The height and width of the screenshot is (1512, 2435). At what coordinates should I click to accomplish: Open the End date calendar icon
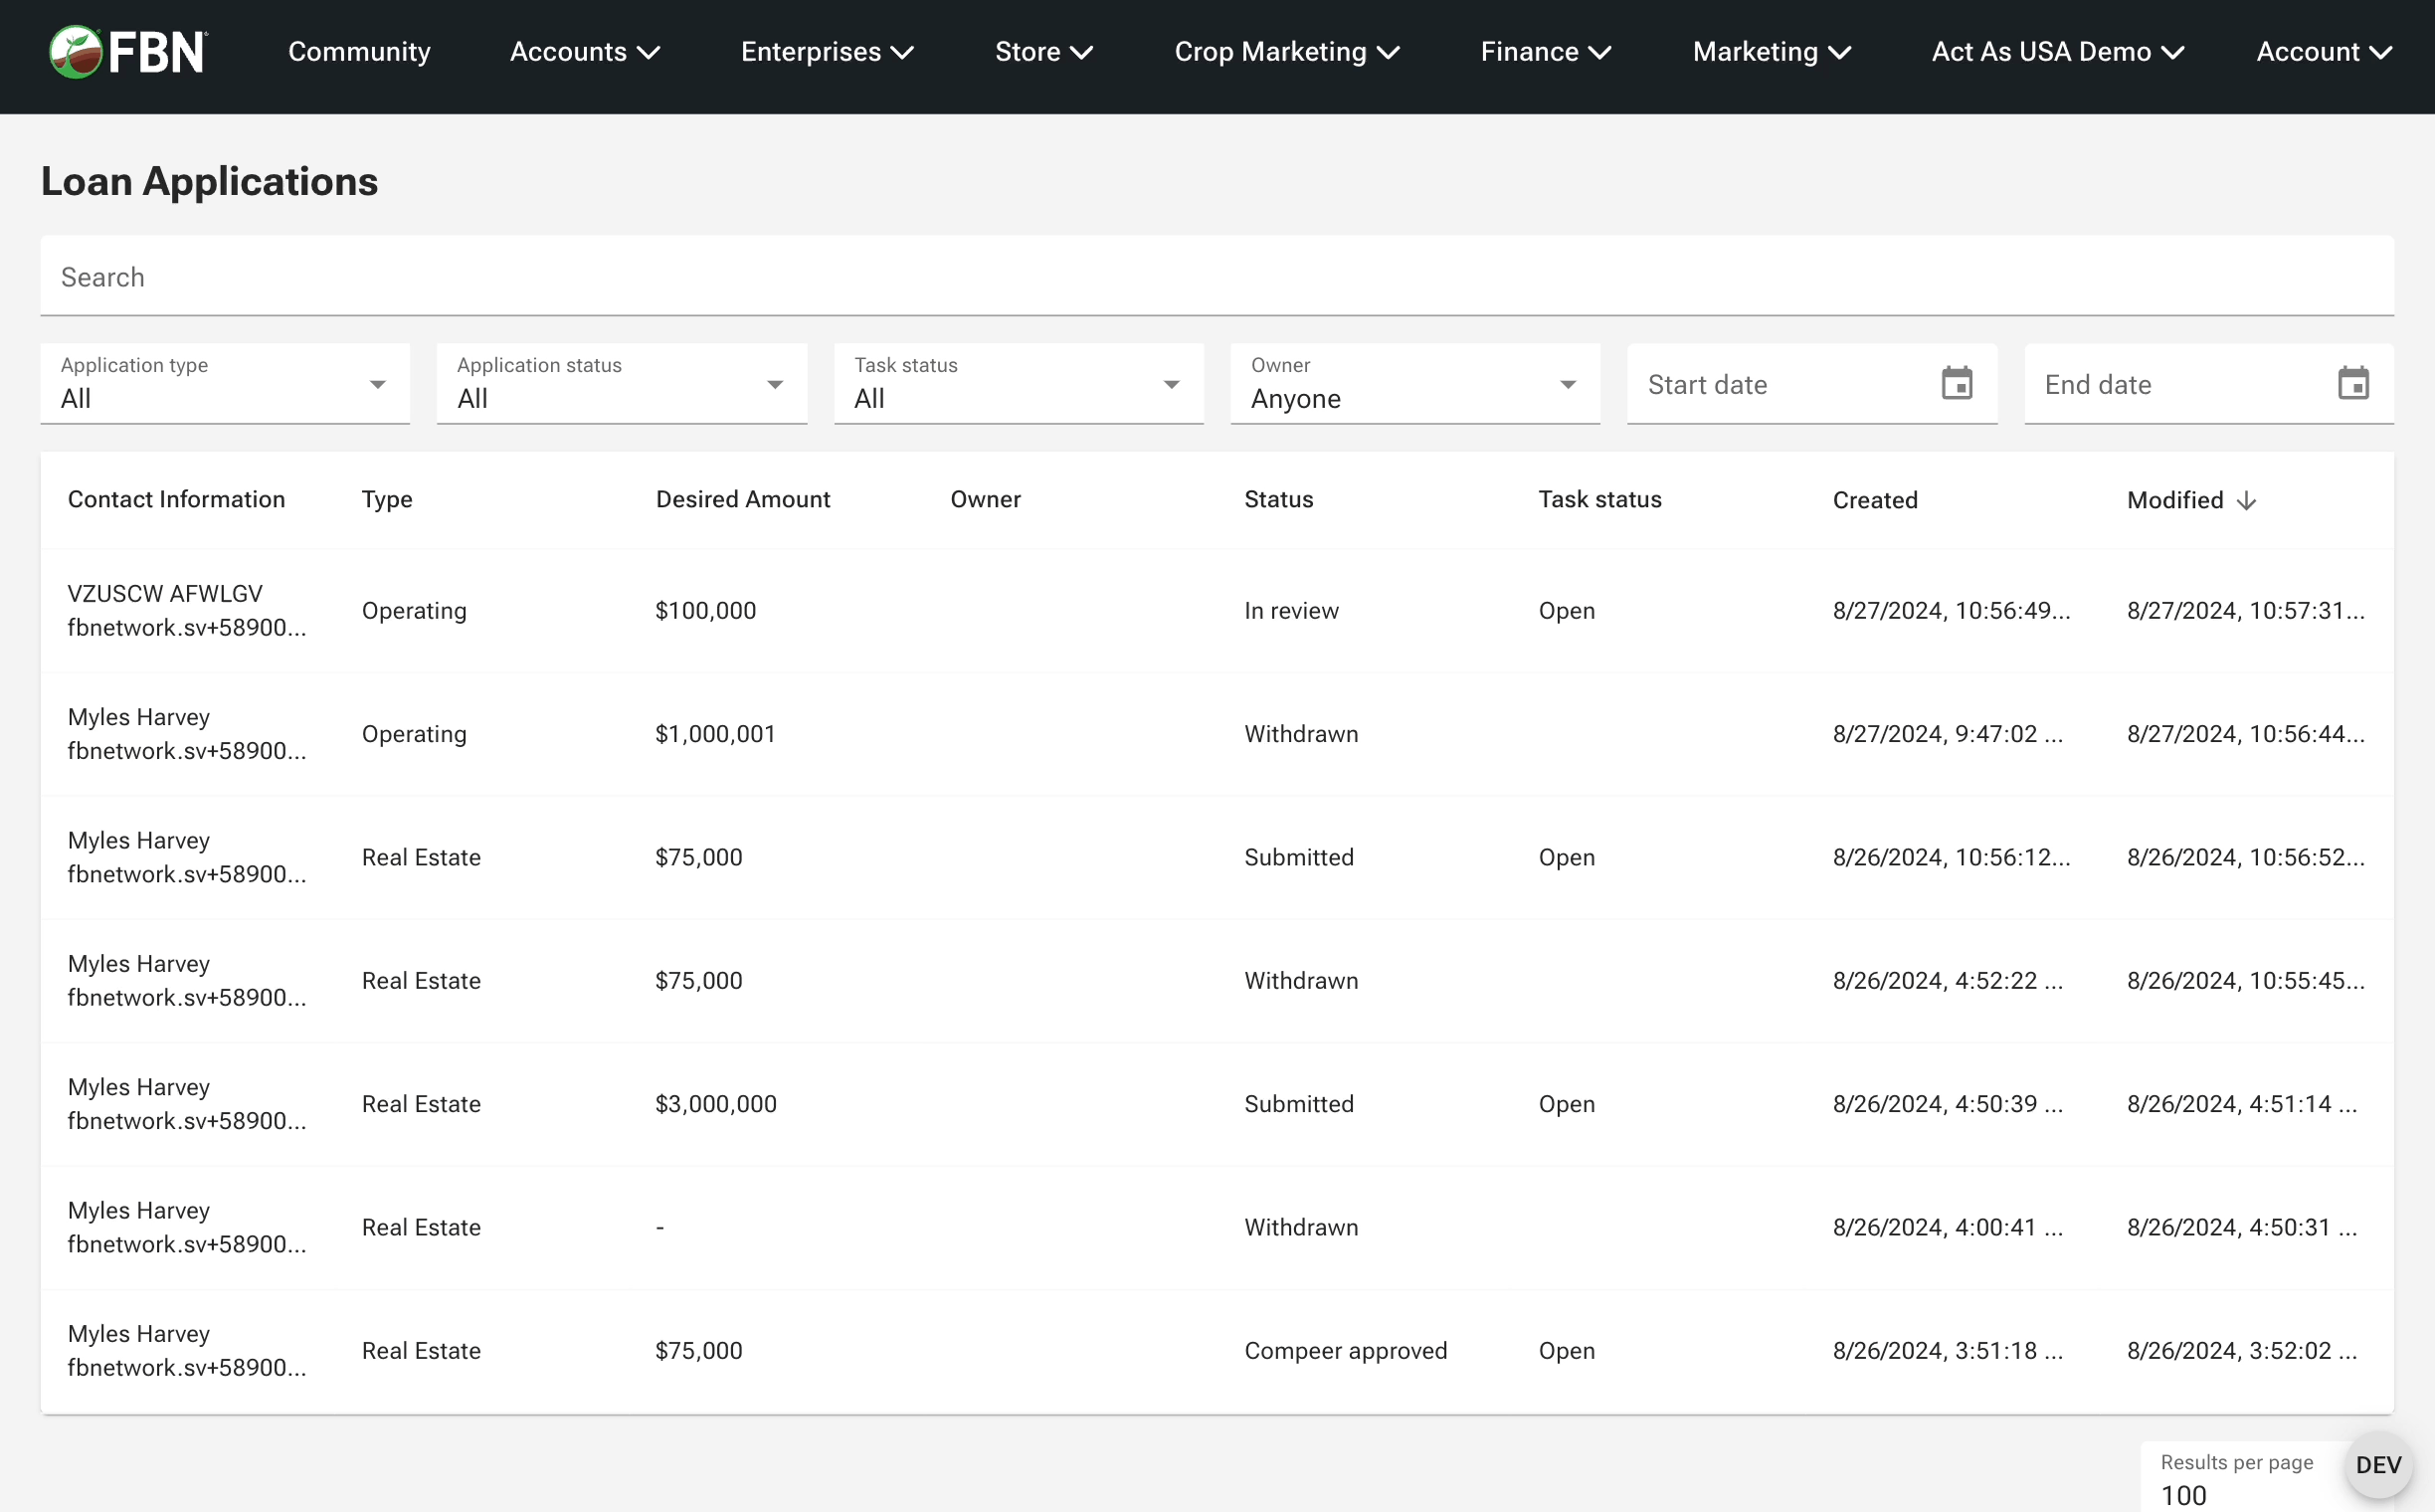[x=2353, y=384]
